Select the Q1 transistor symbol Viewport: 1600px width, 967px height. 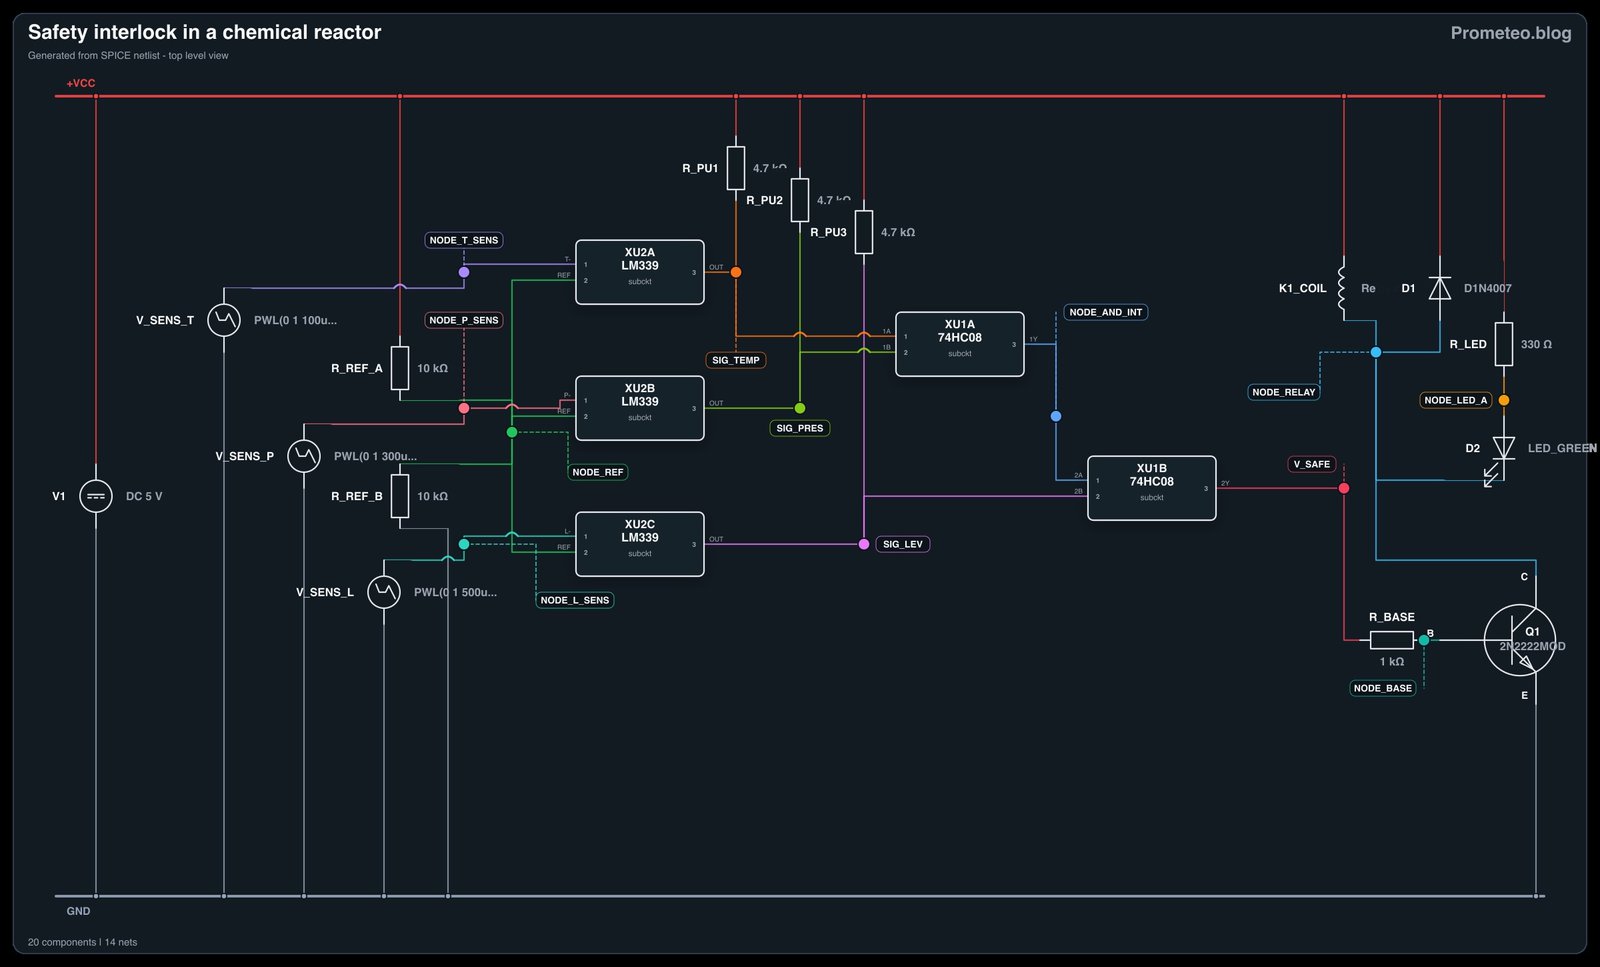[x=1520, y=640]
